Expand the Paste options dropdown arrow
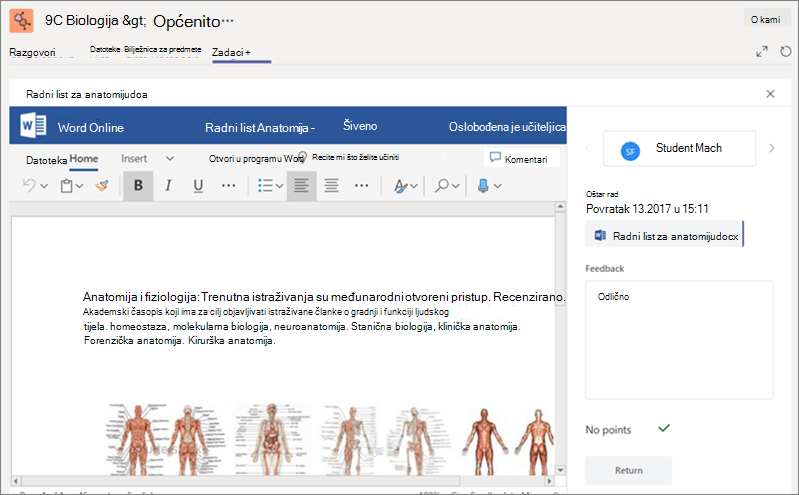The height and width of the screenshot is (495, 799). click(79, 186)
